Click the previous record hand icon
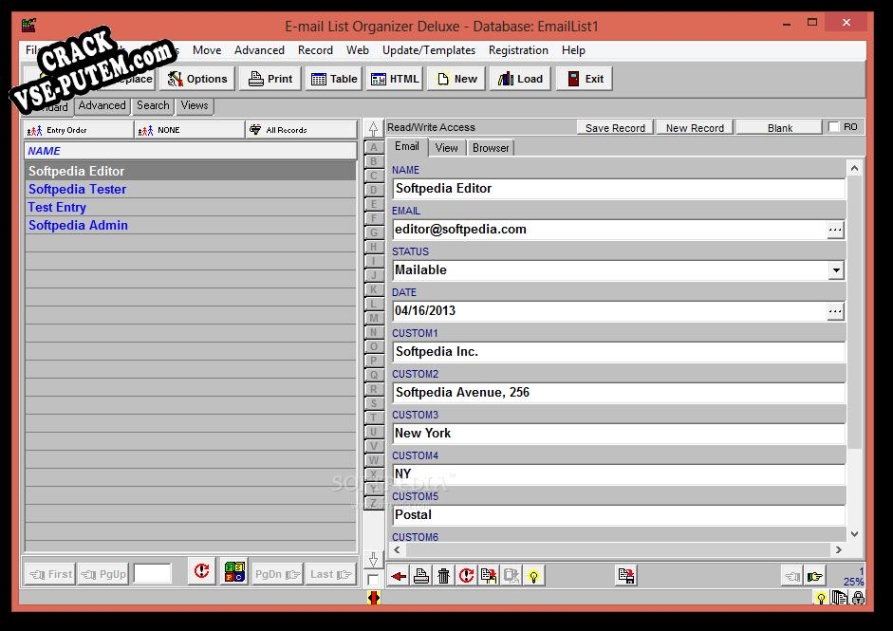Screen dimensions: 893x631 (x=792, y=576)
